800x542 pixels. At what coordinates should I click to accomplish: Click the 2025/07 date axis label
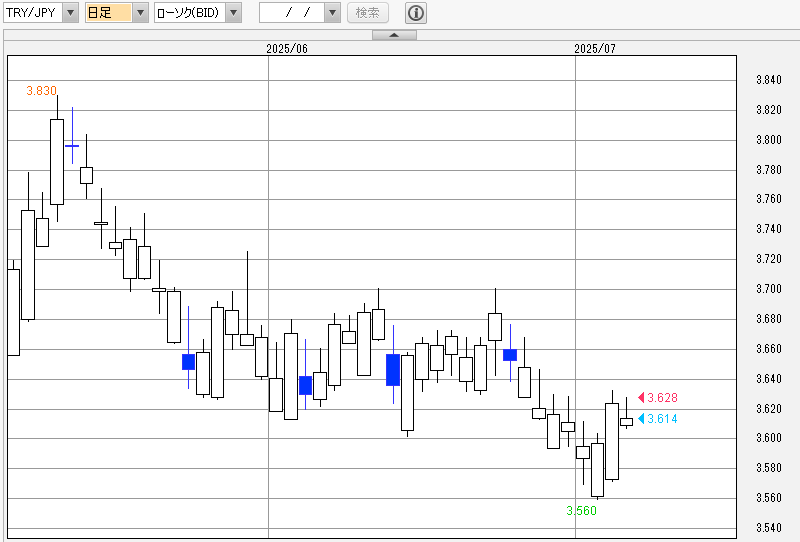(595, 48)
